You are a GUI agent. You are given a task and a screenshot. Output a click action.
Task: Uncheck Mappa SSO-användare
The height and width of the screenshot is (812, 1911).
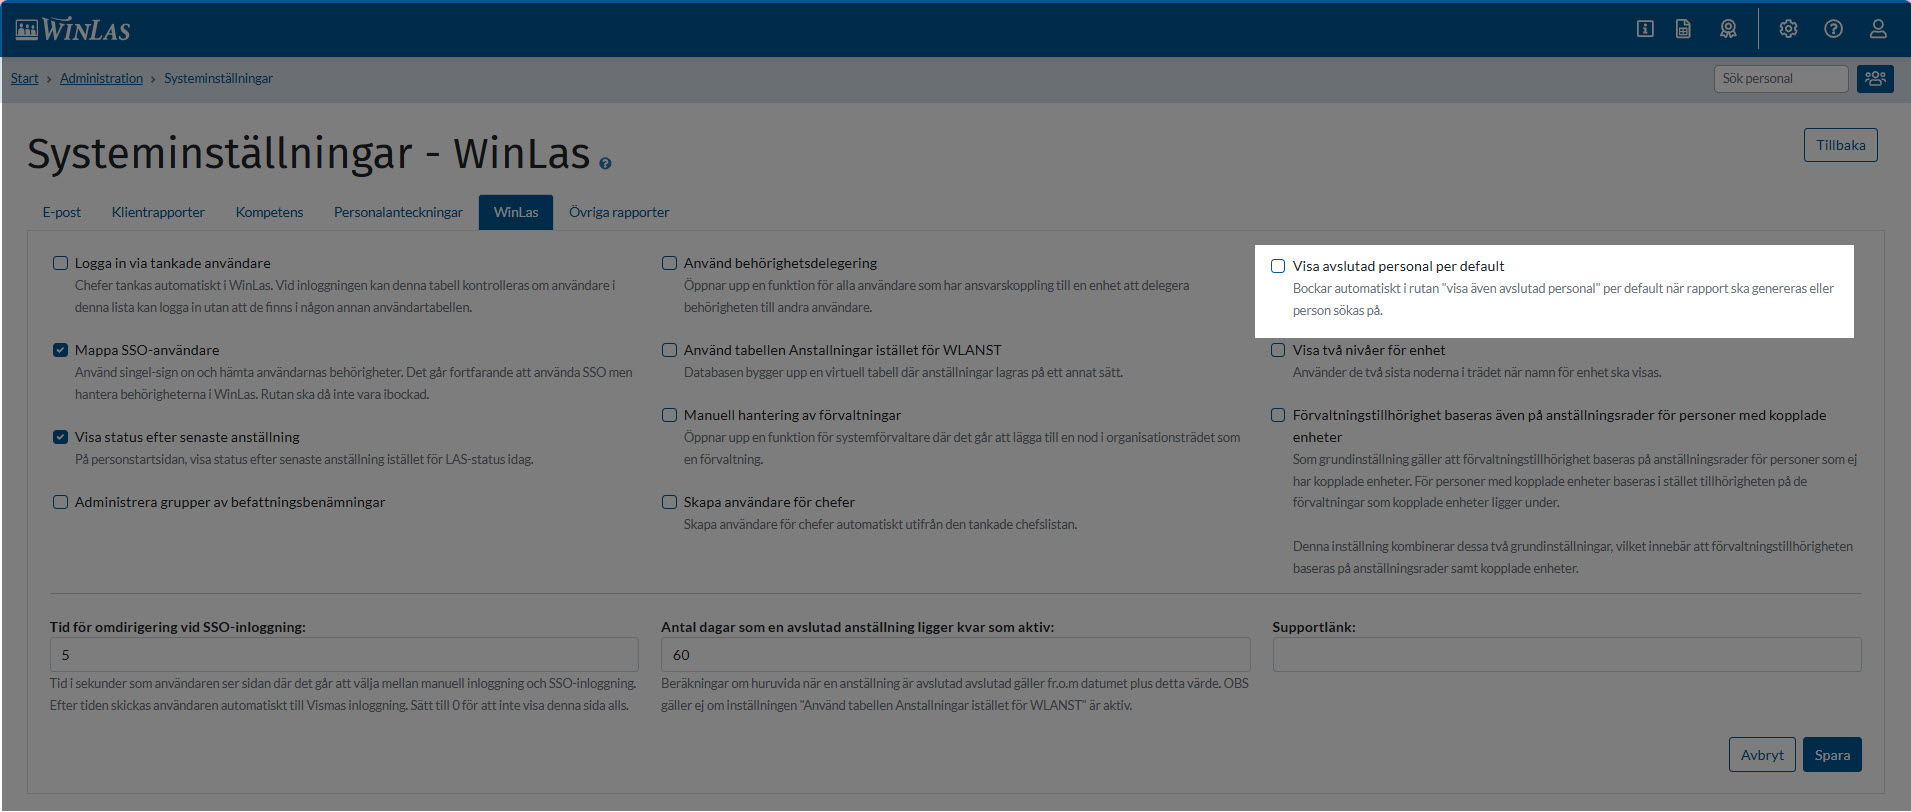(x=61, y=350)
